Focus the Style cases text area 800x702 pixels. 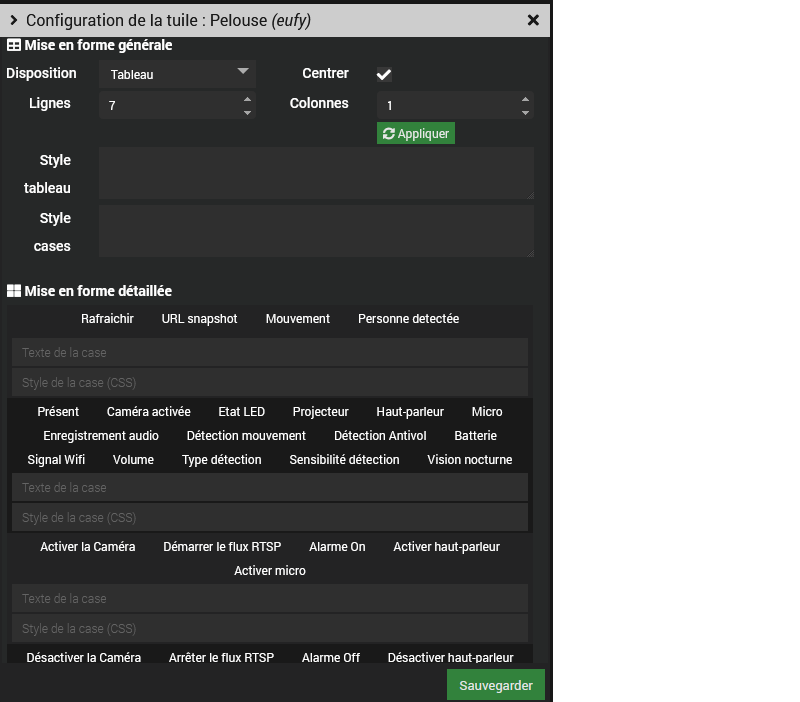point(316,231)
